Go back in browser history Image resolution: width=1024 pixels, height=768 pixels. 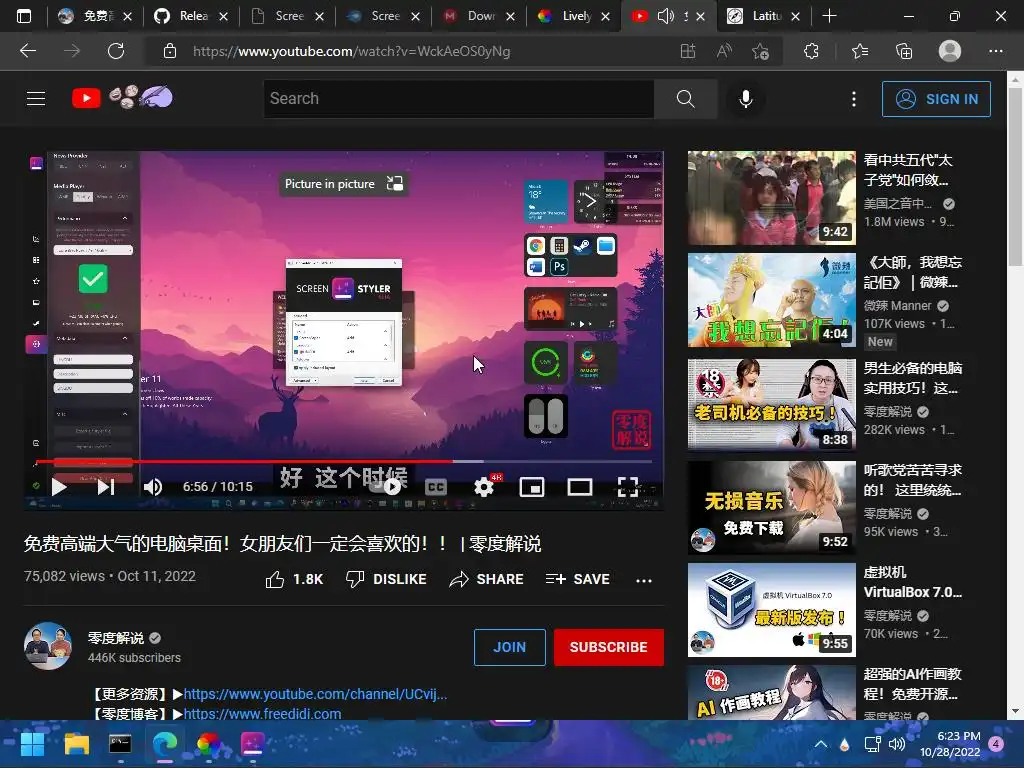(28, 51)
